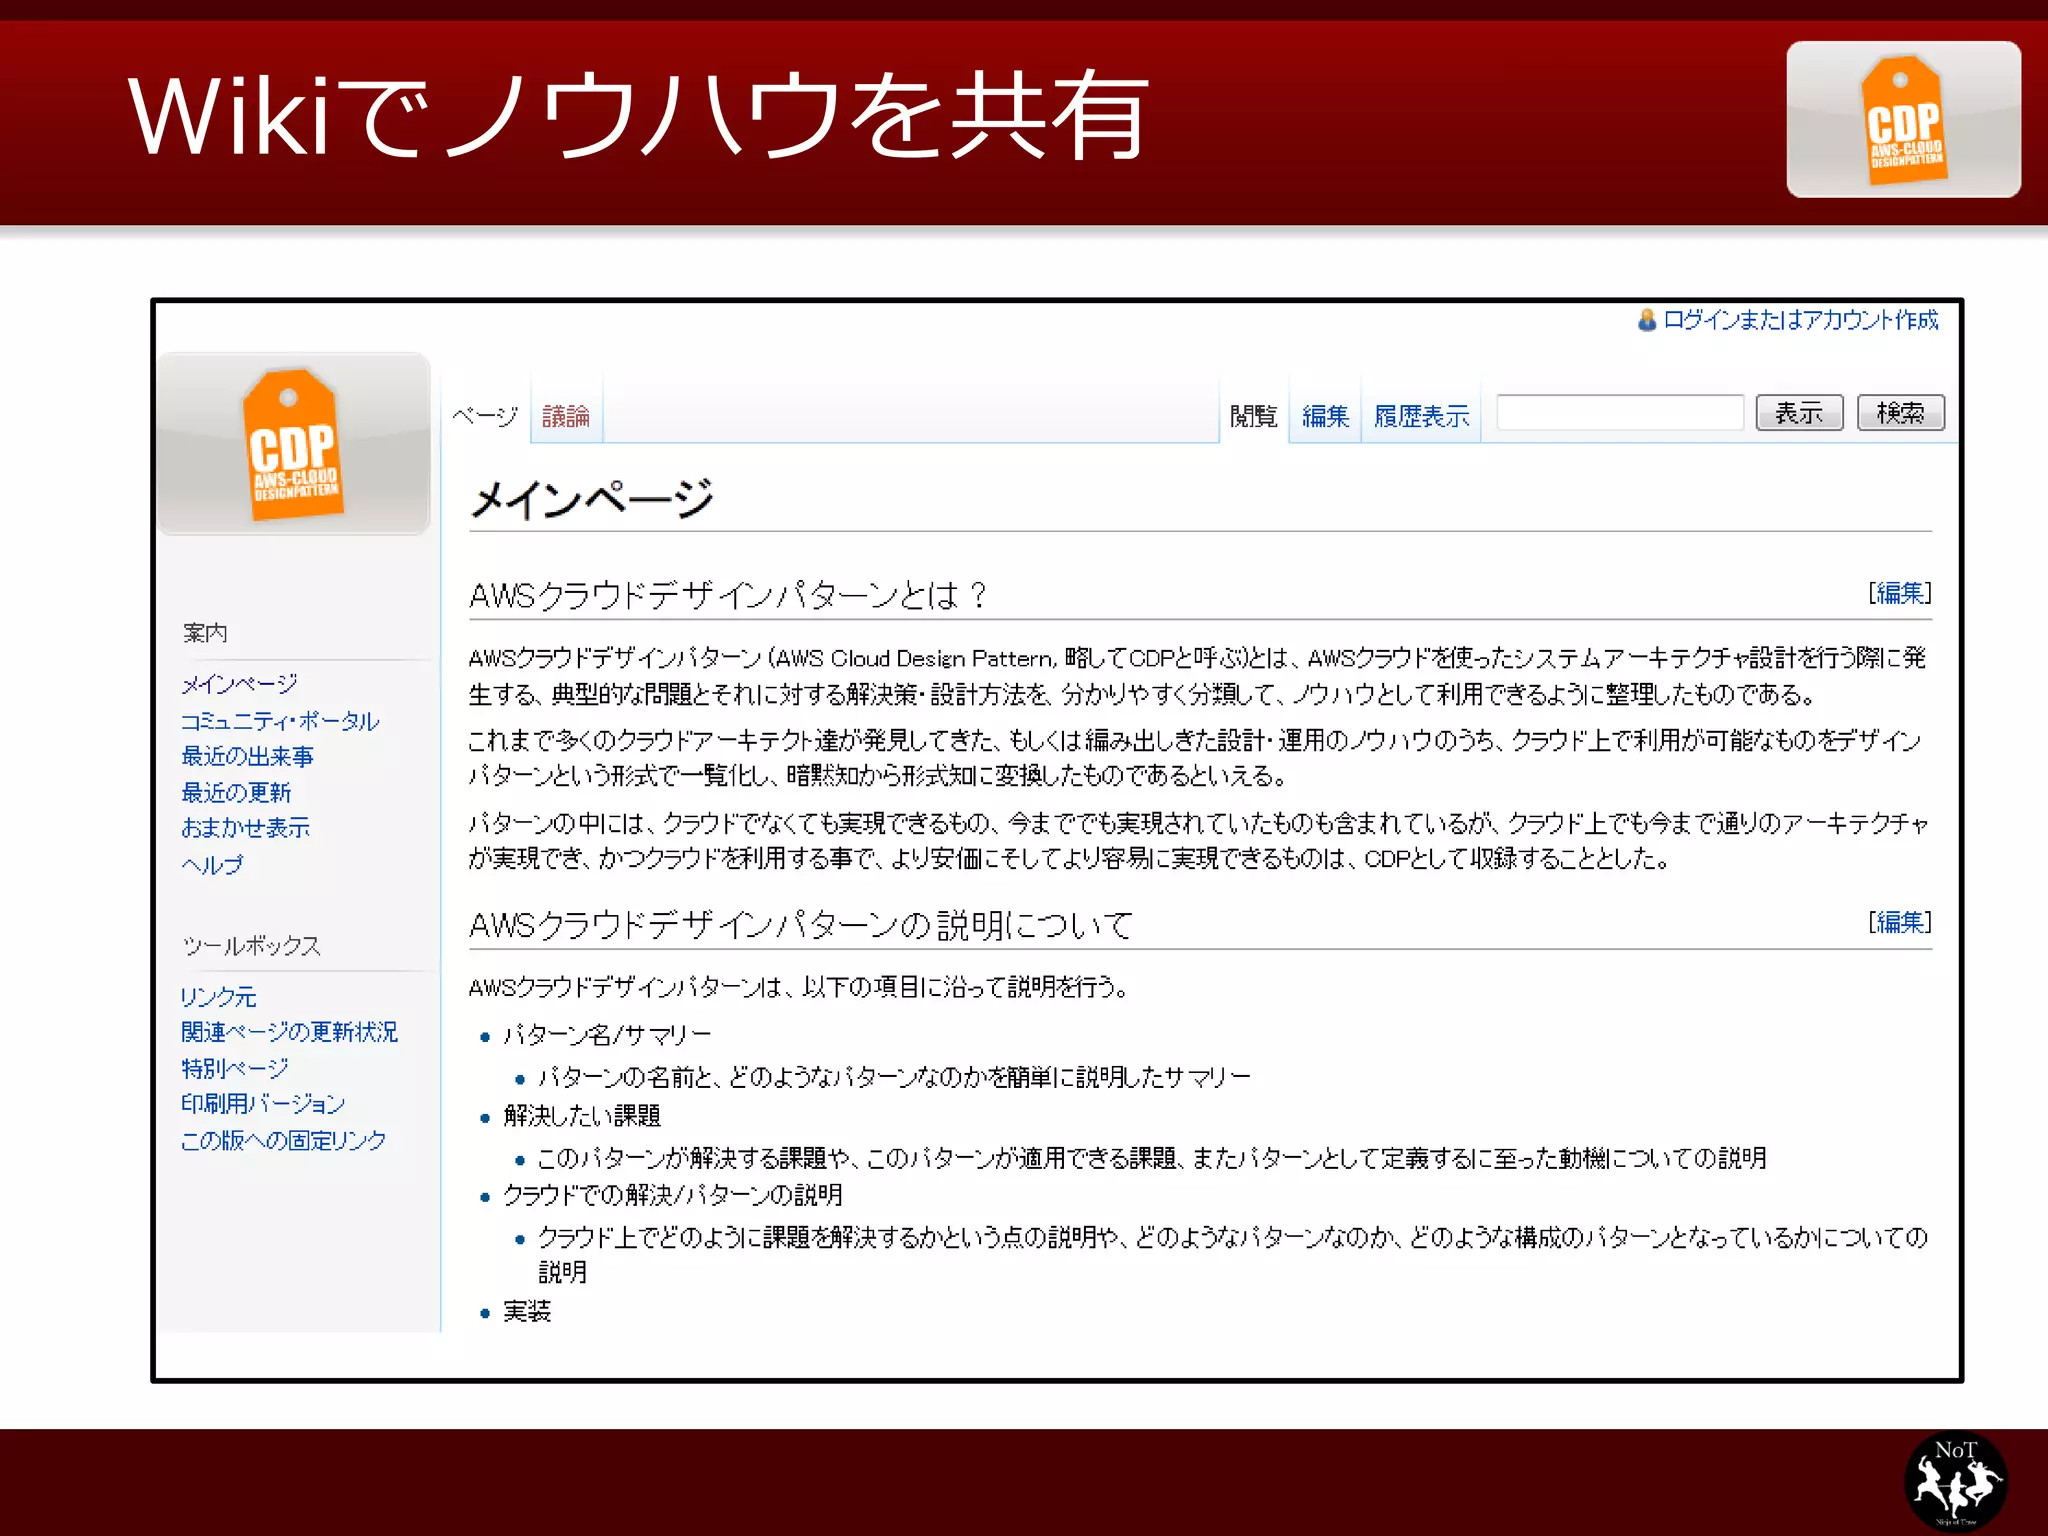
Task: Click the 案内 sidebar heading
Action: 205,633
